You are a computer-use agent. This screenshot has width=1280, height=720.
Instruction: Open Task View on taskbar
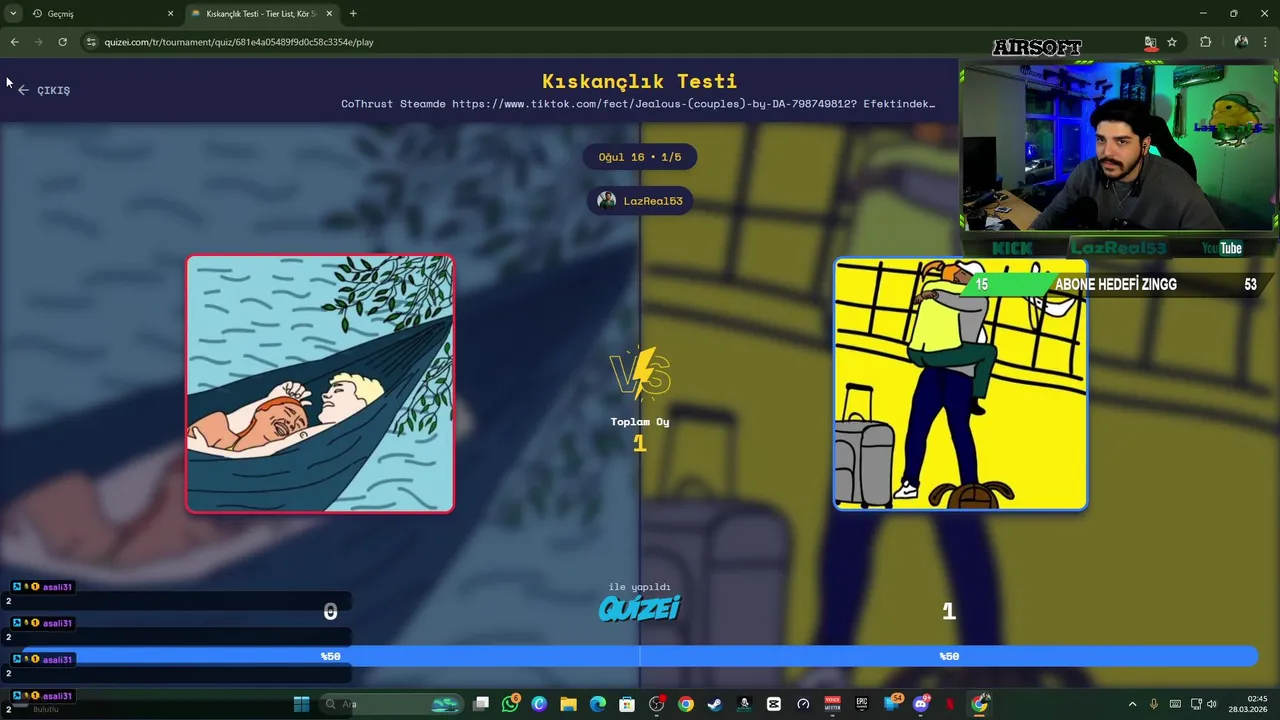point(481,704)
